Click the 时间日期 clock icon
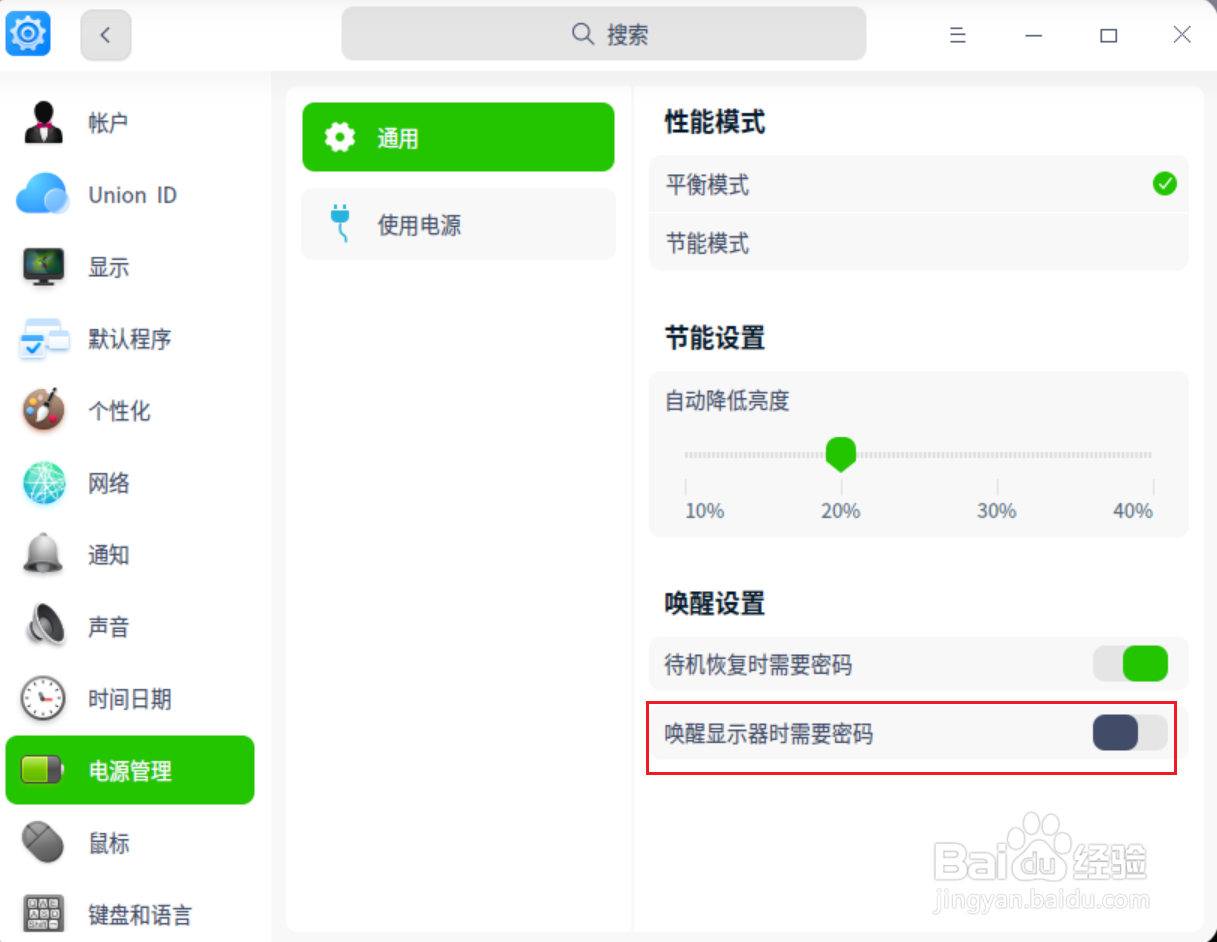 [x=43, y=699]
